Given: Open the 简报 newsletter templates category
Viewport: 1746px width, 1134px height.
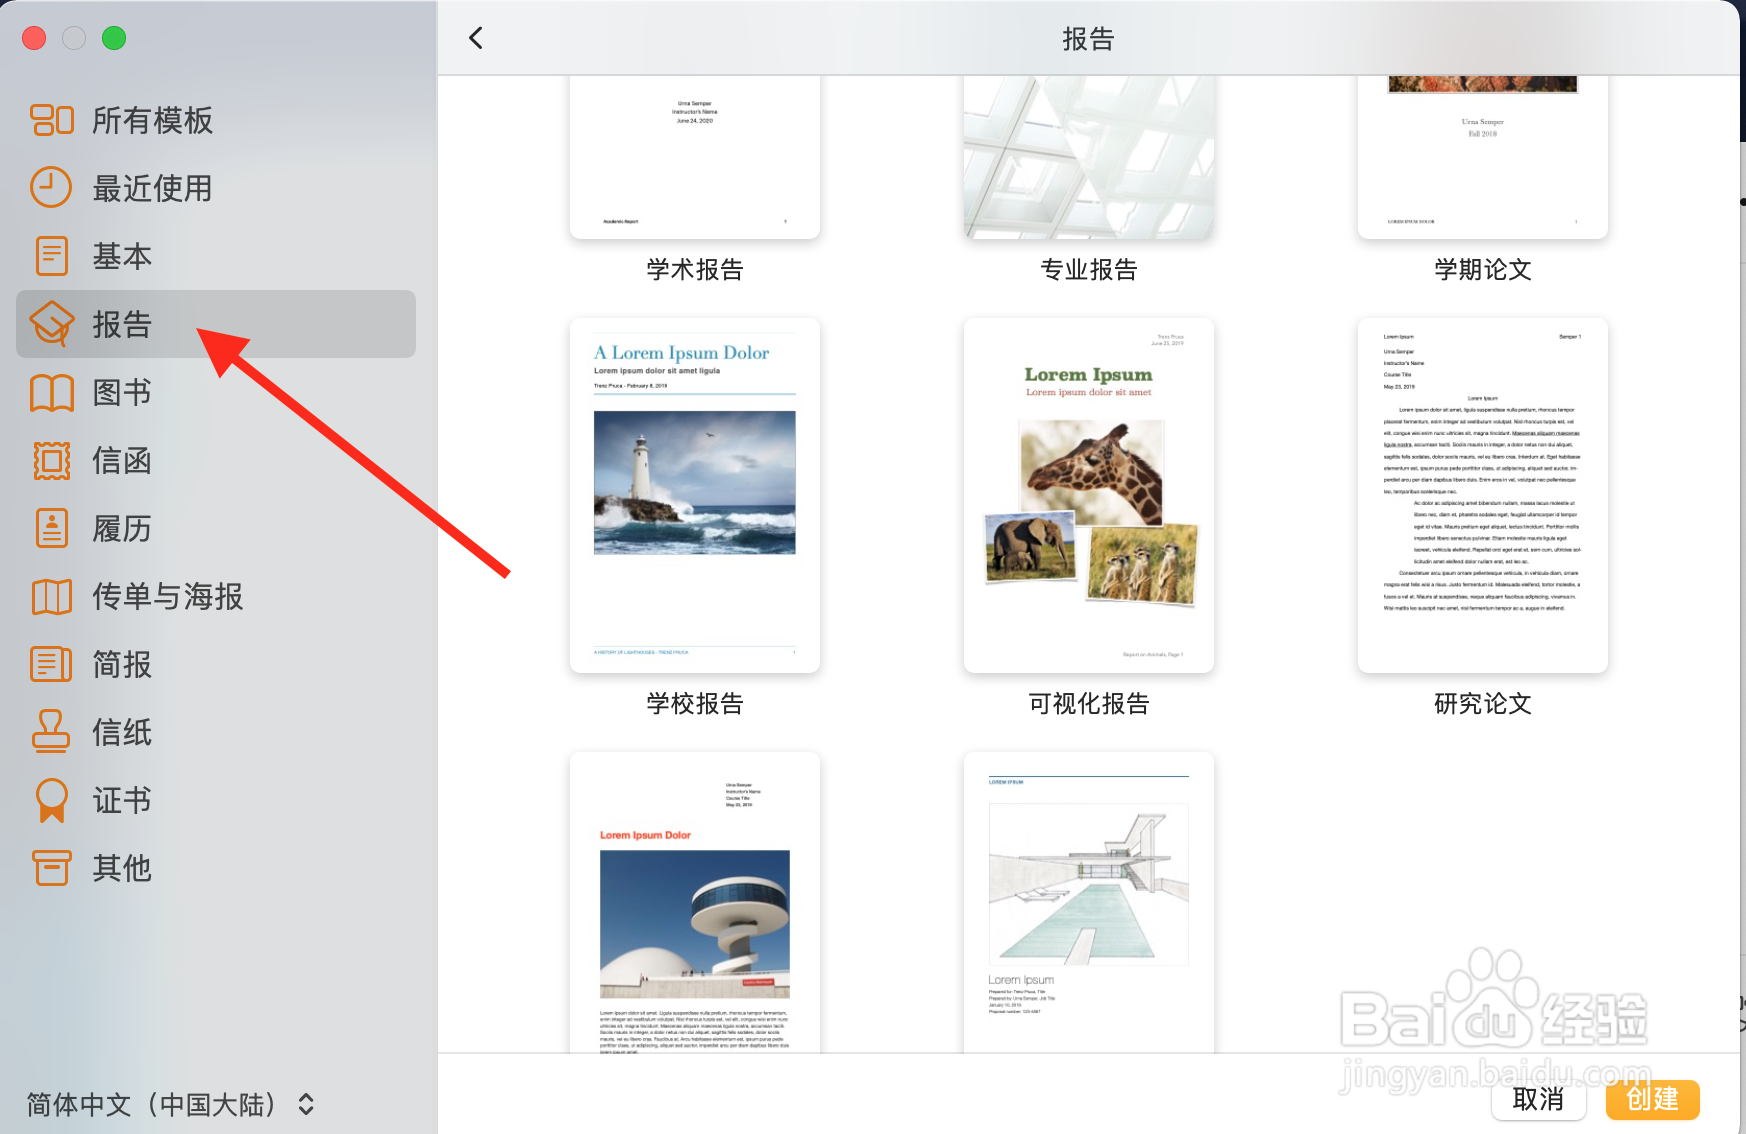Looking at the screenshot, I should click(x=52, y=664).
